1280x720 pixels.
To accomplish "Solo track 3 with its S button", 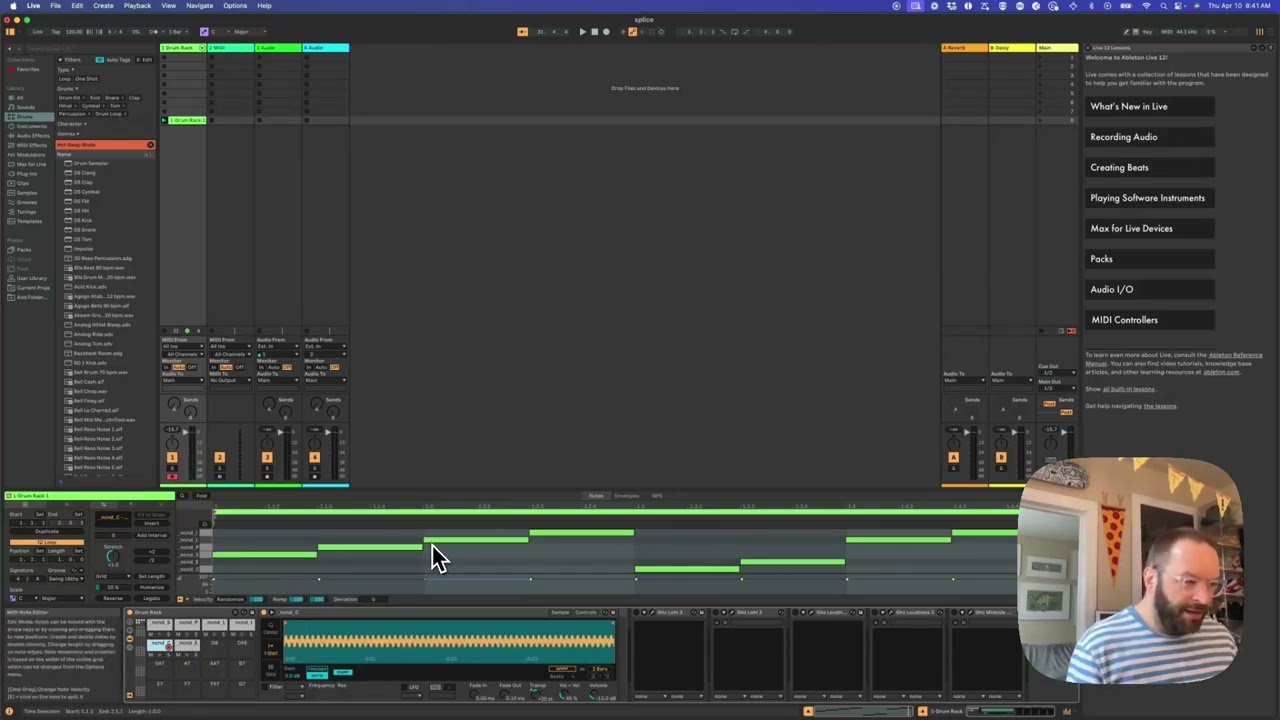I will tap(266, 468).
